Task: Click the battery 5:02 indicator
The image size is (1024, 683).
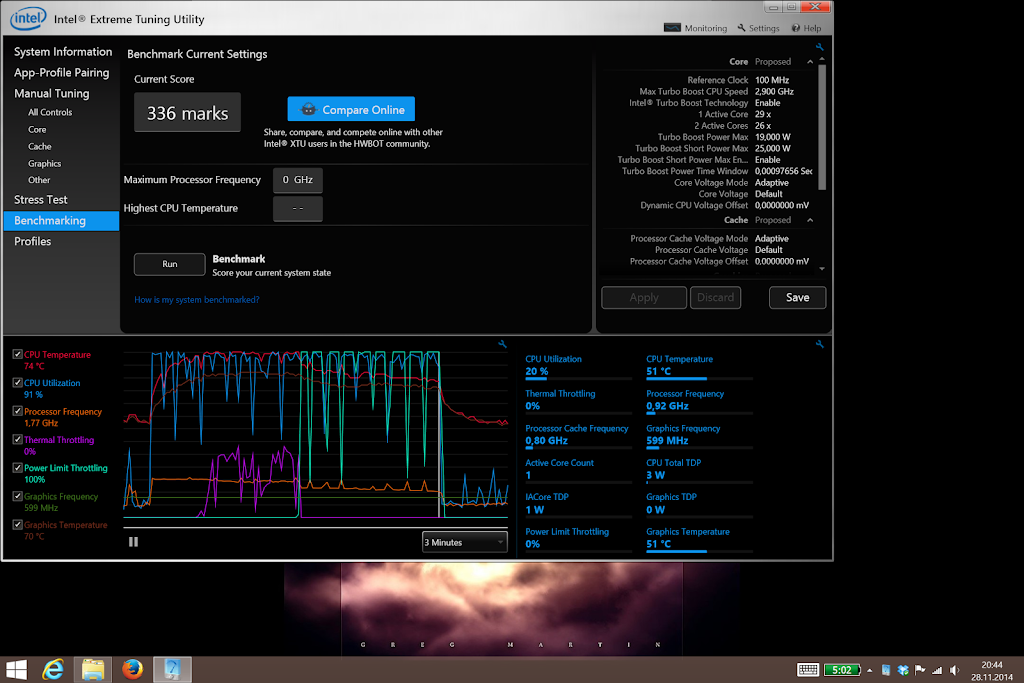Action: pos(842,670)
